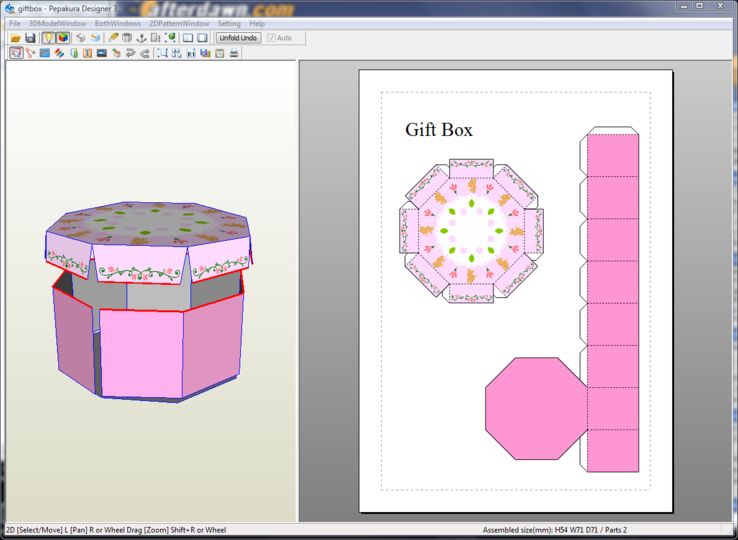Image resolution: width=738 pixels, height=540 pixels.
Task: Click the front pink face of the 3D box base
Action: click(141, 353)
